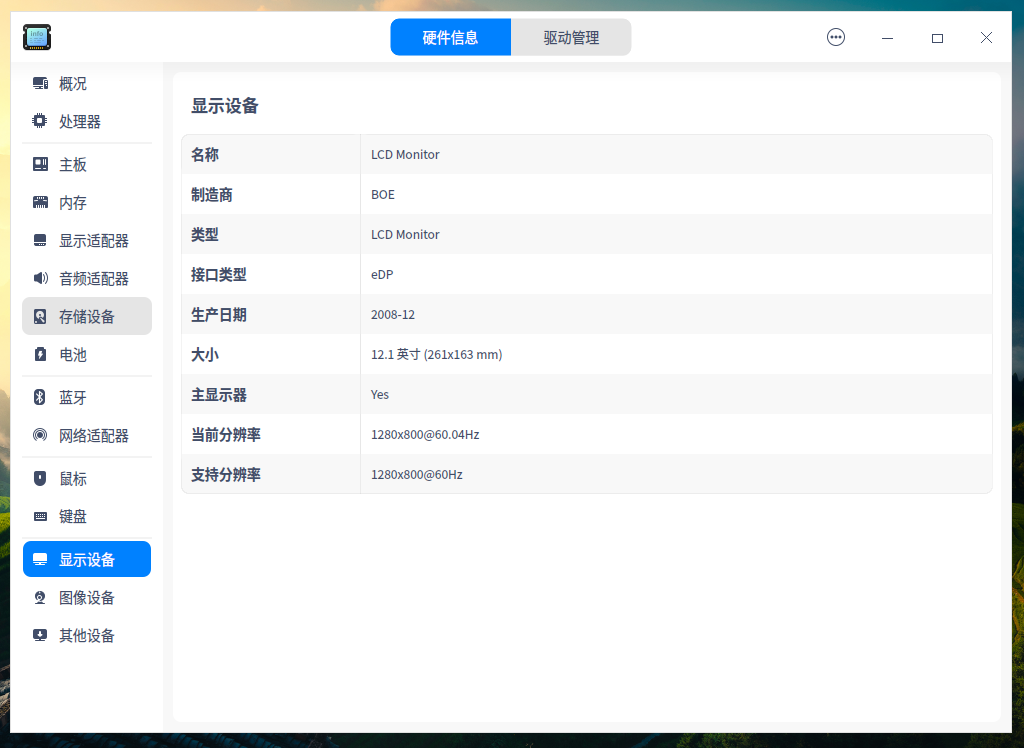Switch to the 驱动管理 tab
This screenshot has width=1024, height=748.
point(571,37)
